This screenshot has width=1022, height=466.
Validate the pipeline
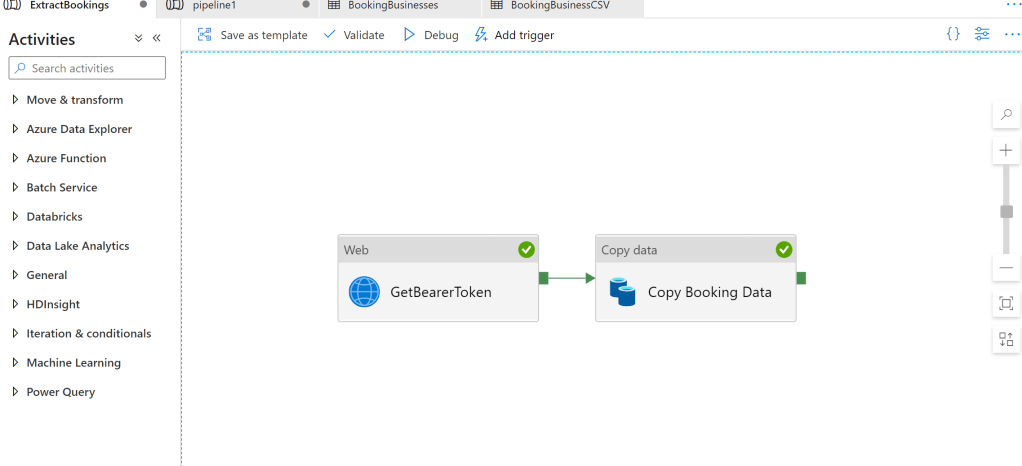tap(354, 35)
